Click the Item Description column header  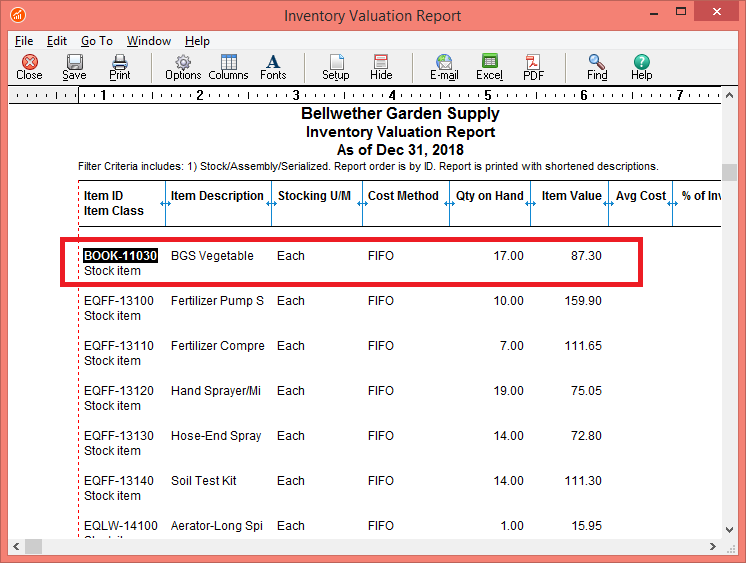(x=217, y=196)
